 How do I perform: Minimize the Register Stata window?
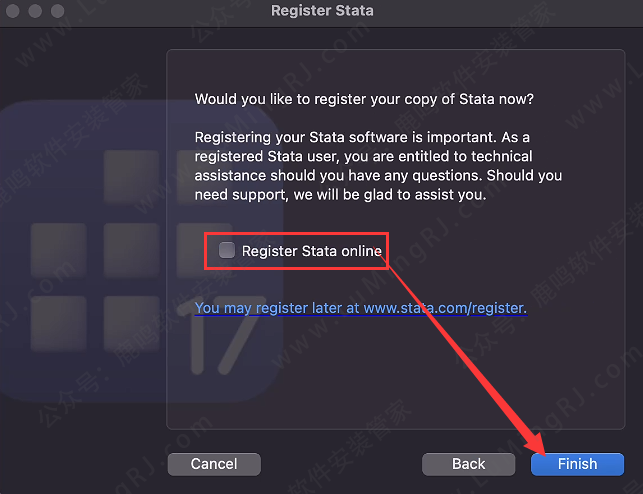click(x=33, y=11)
